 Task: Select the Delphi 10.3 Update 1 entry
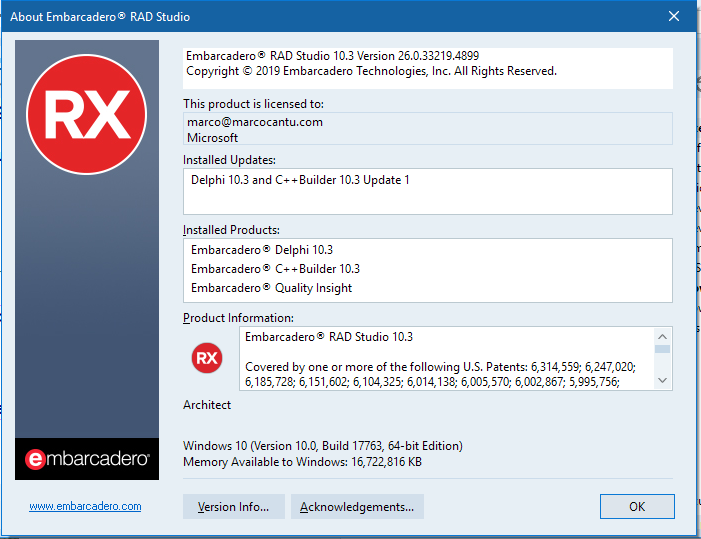300,180
